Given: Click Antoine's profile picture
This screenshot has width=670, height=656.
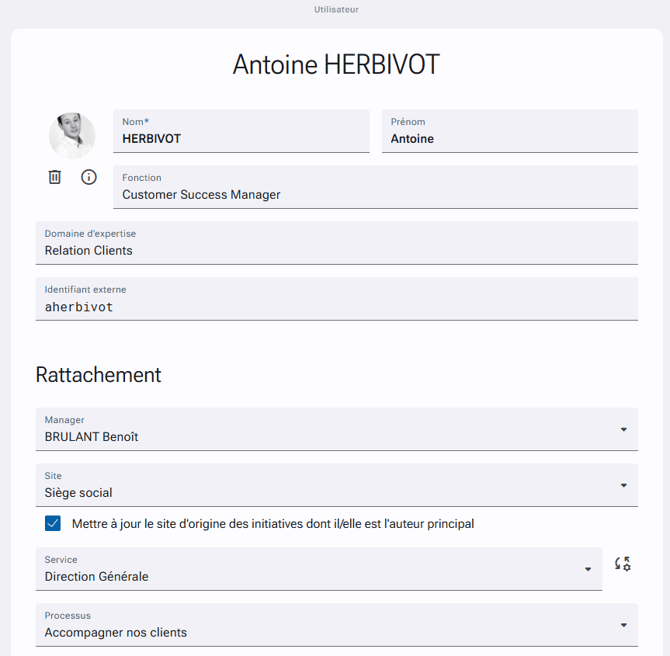Looking at the screenshot, I should pos(72,136).
